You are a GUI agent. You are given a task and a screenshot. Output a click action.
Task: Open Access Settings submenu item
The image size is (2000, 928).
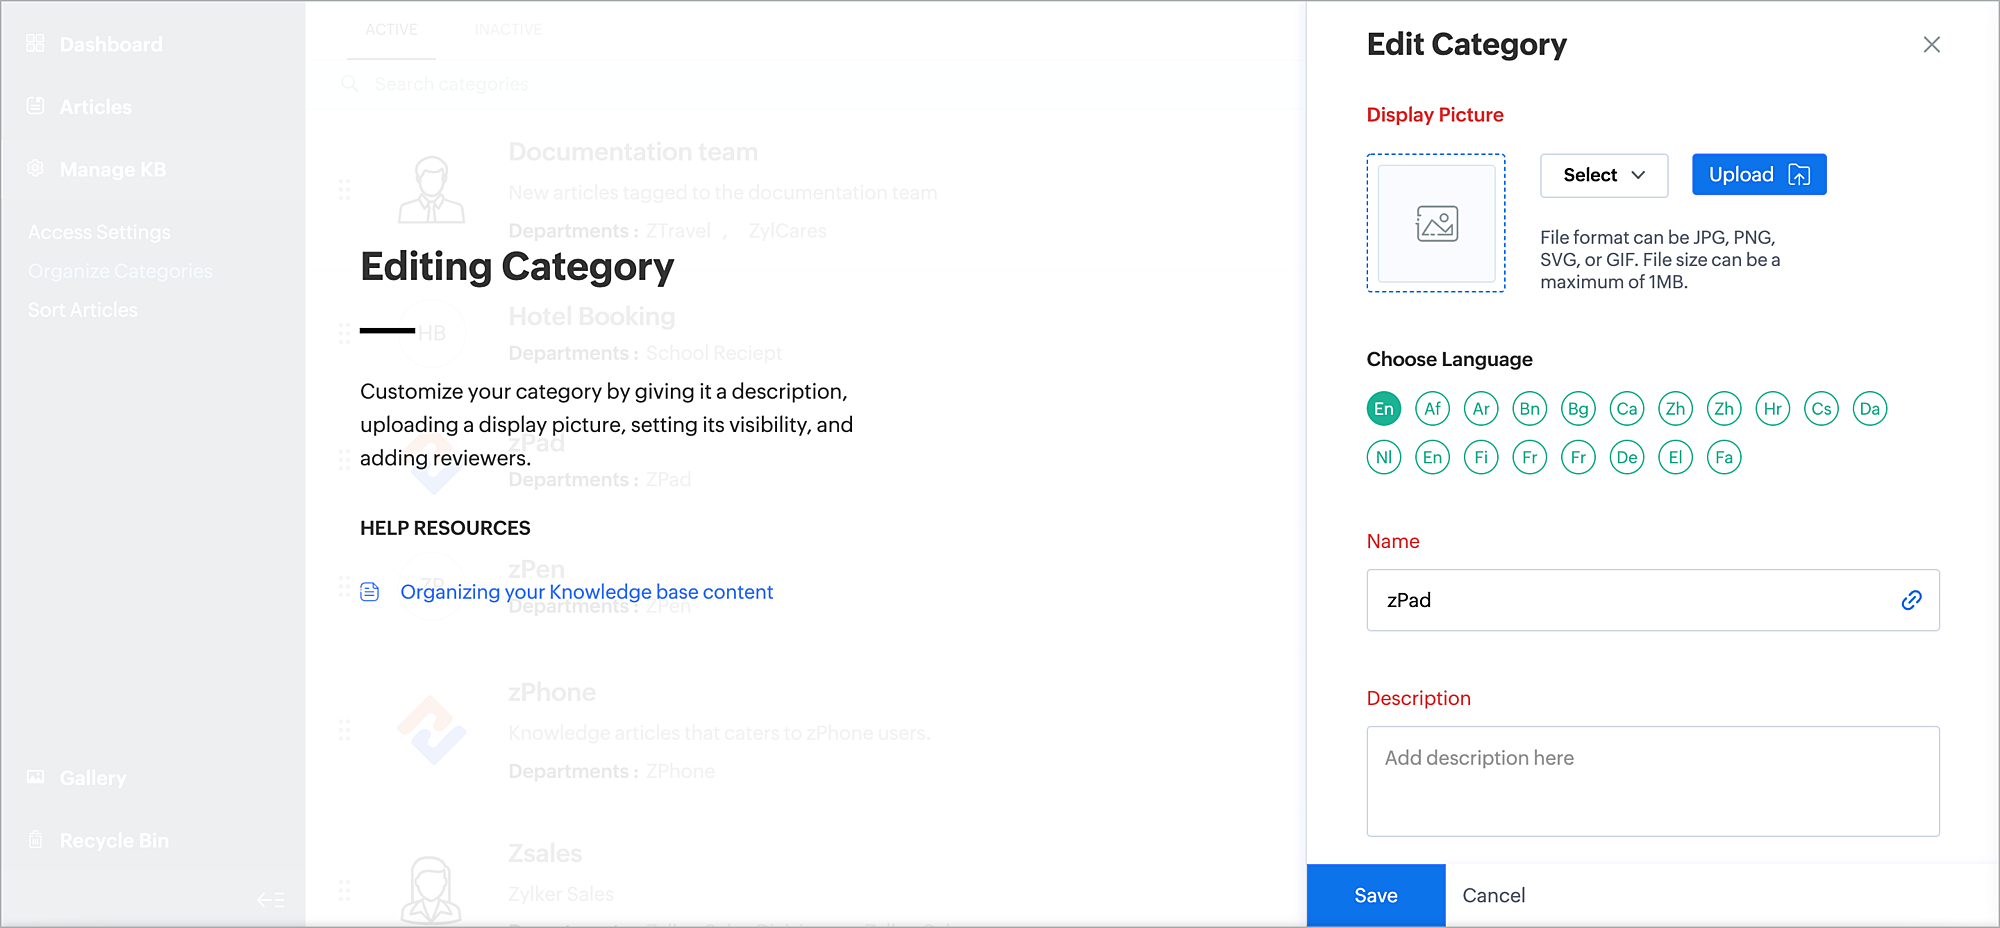(x=99, y=232)
